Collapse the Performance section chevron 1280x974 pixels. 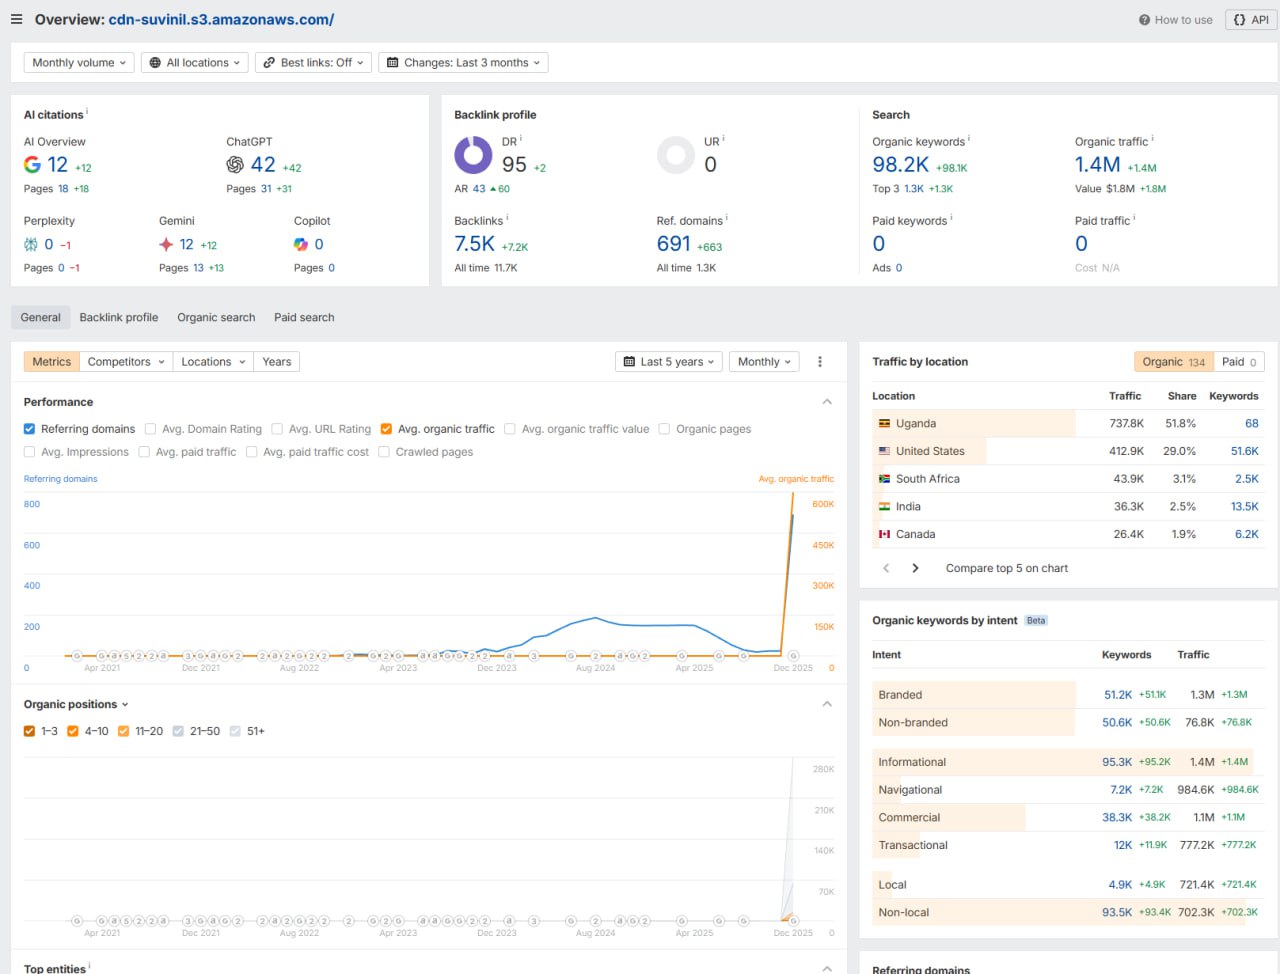pyautogui.click(x=827, y=402)
